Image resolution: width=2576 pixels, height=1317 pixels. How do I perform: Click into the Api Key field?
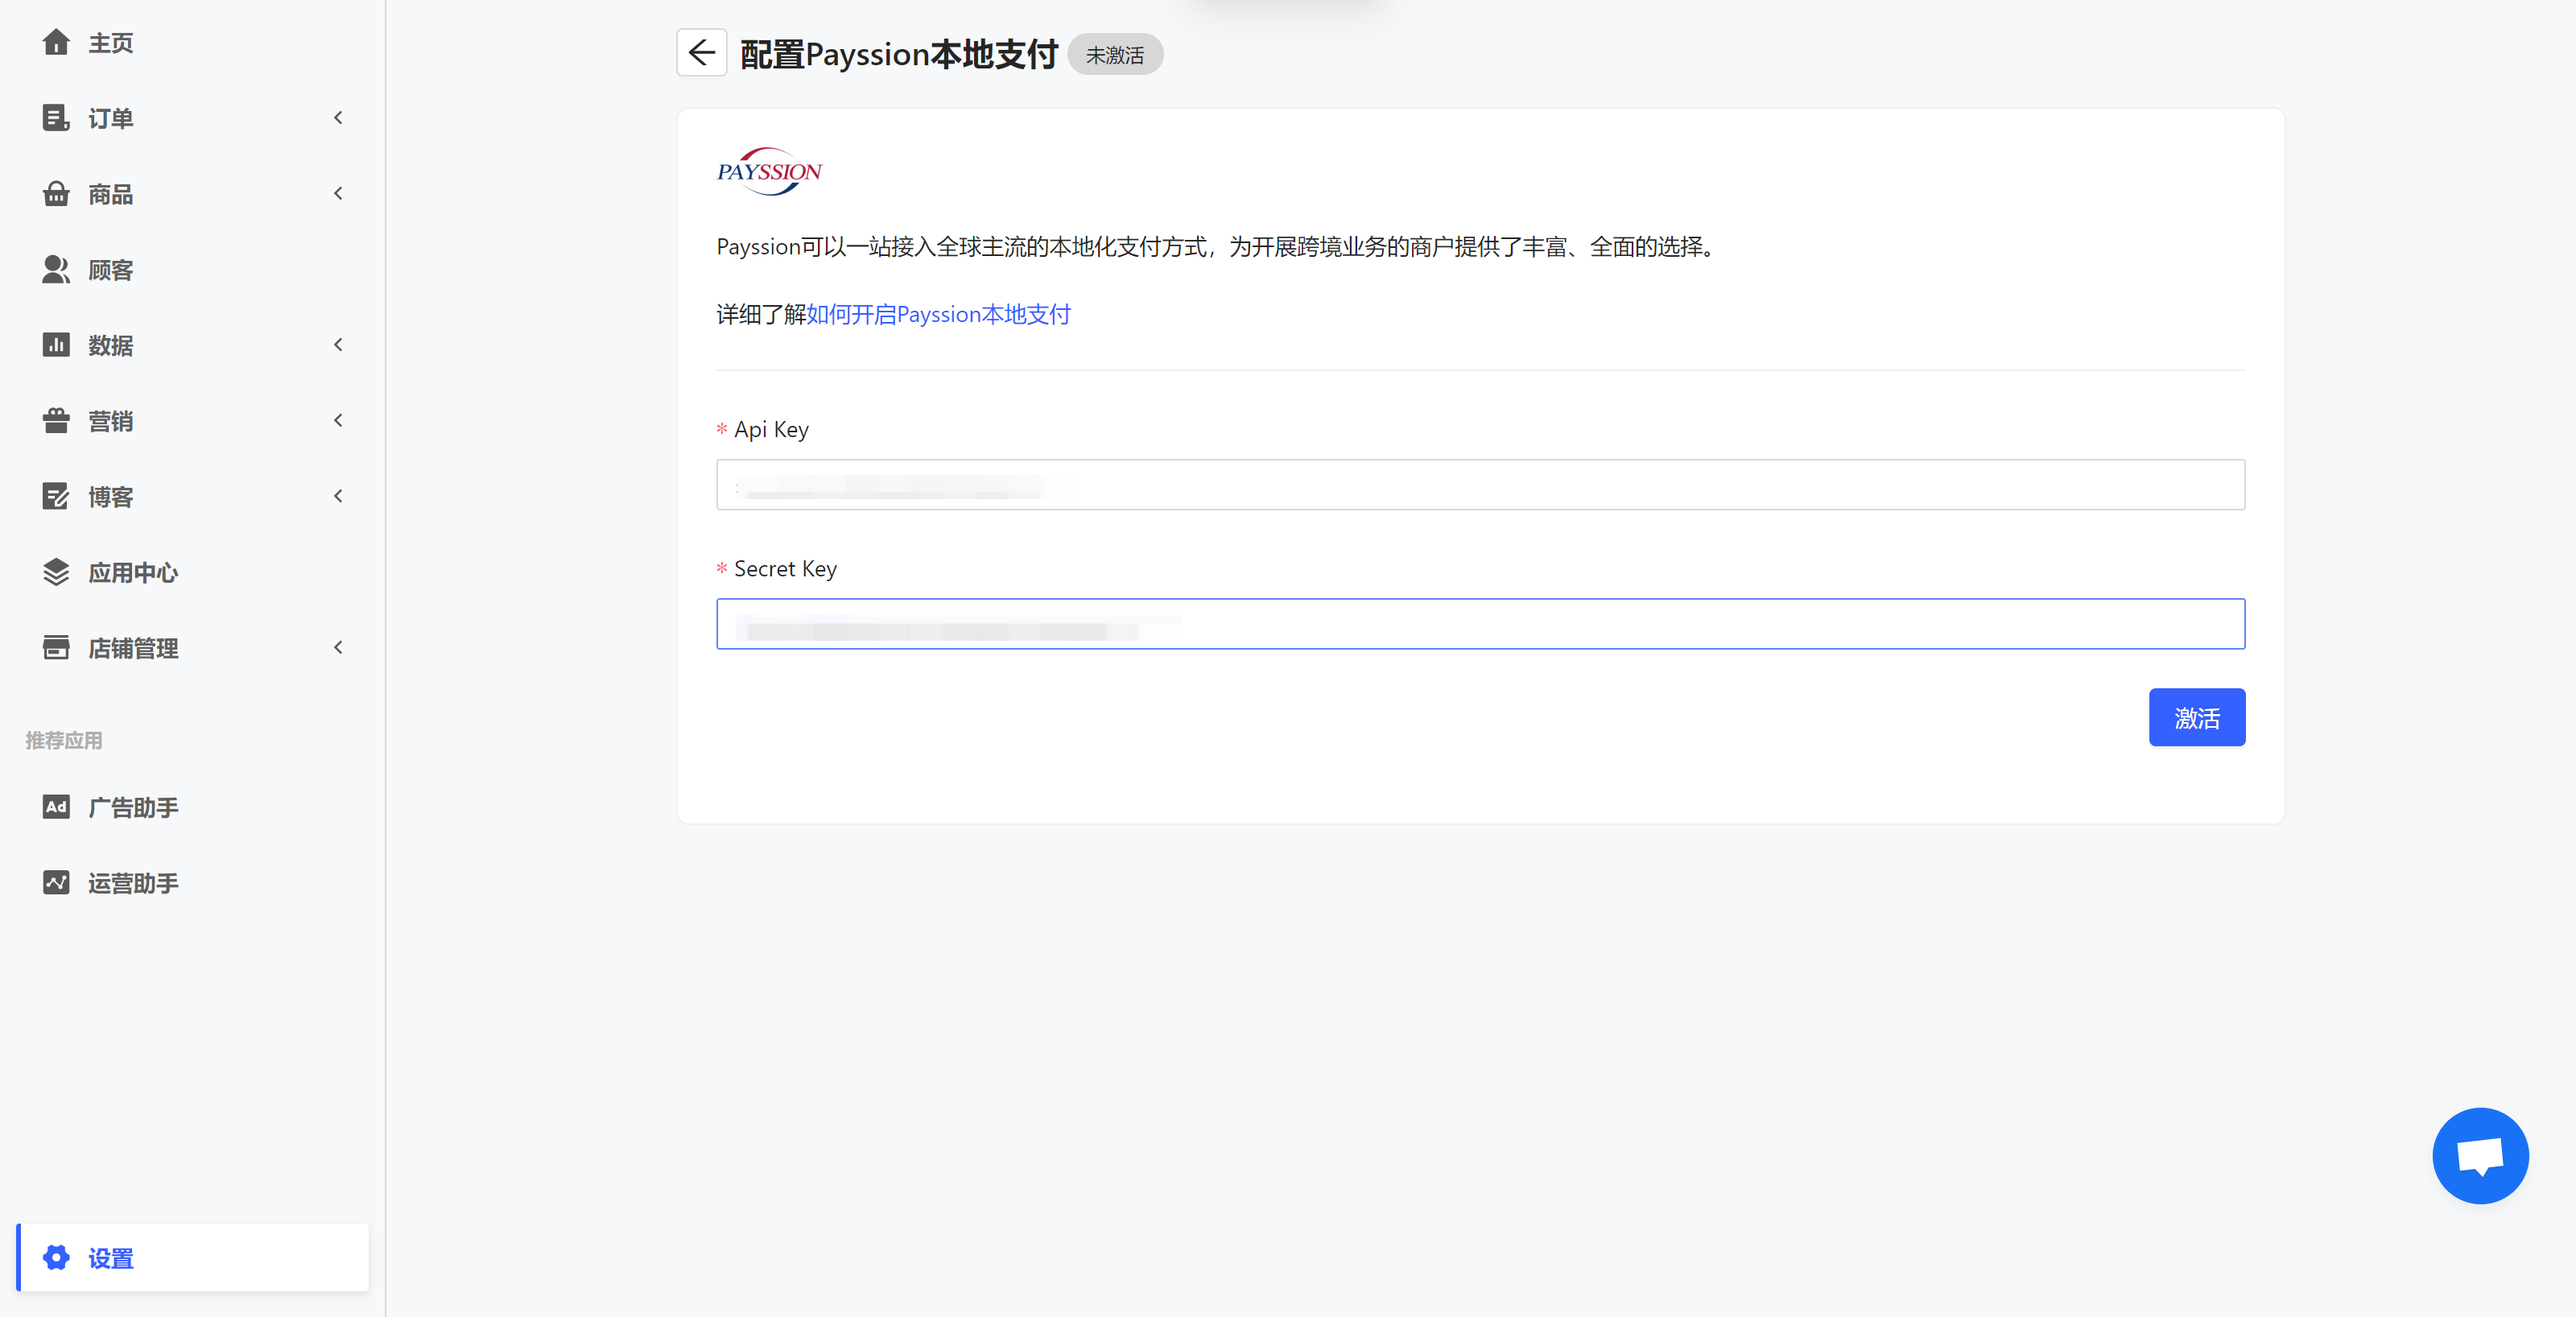(x=1480, y=485)
